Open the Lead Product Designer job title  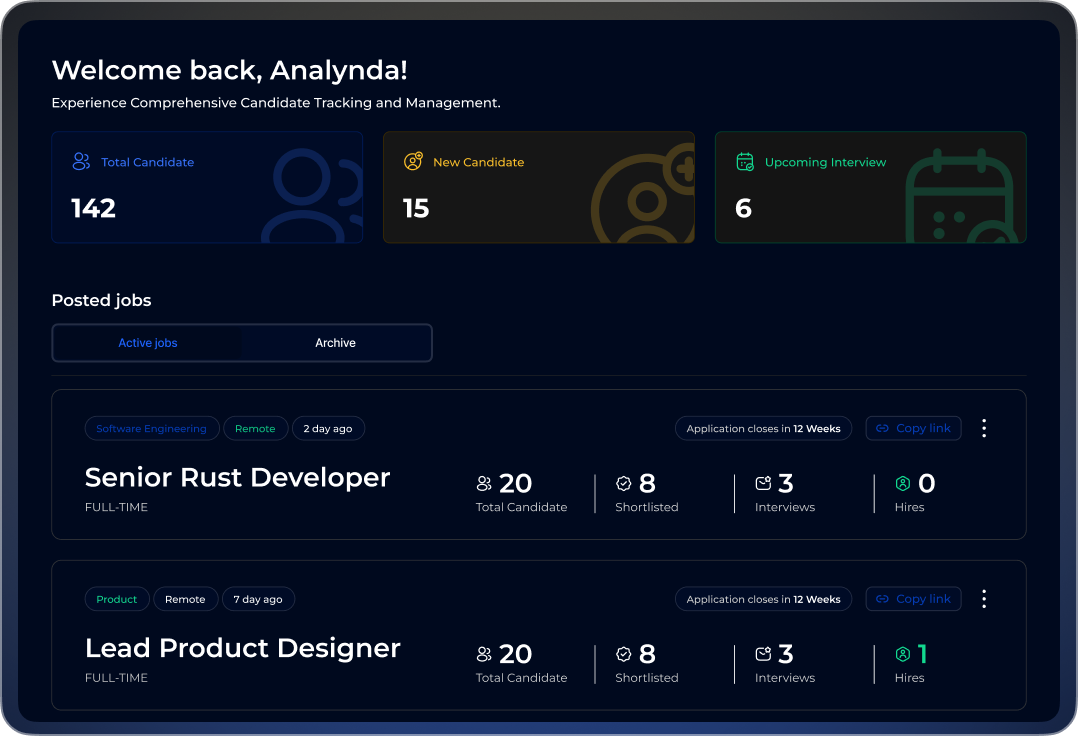tap(243, 648)
